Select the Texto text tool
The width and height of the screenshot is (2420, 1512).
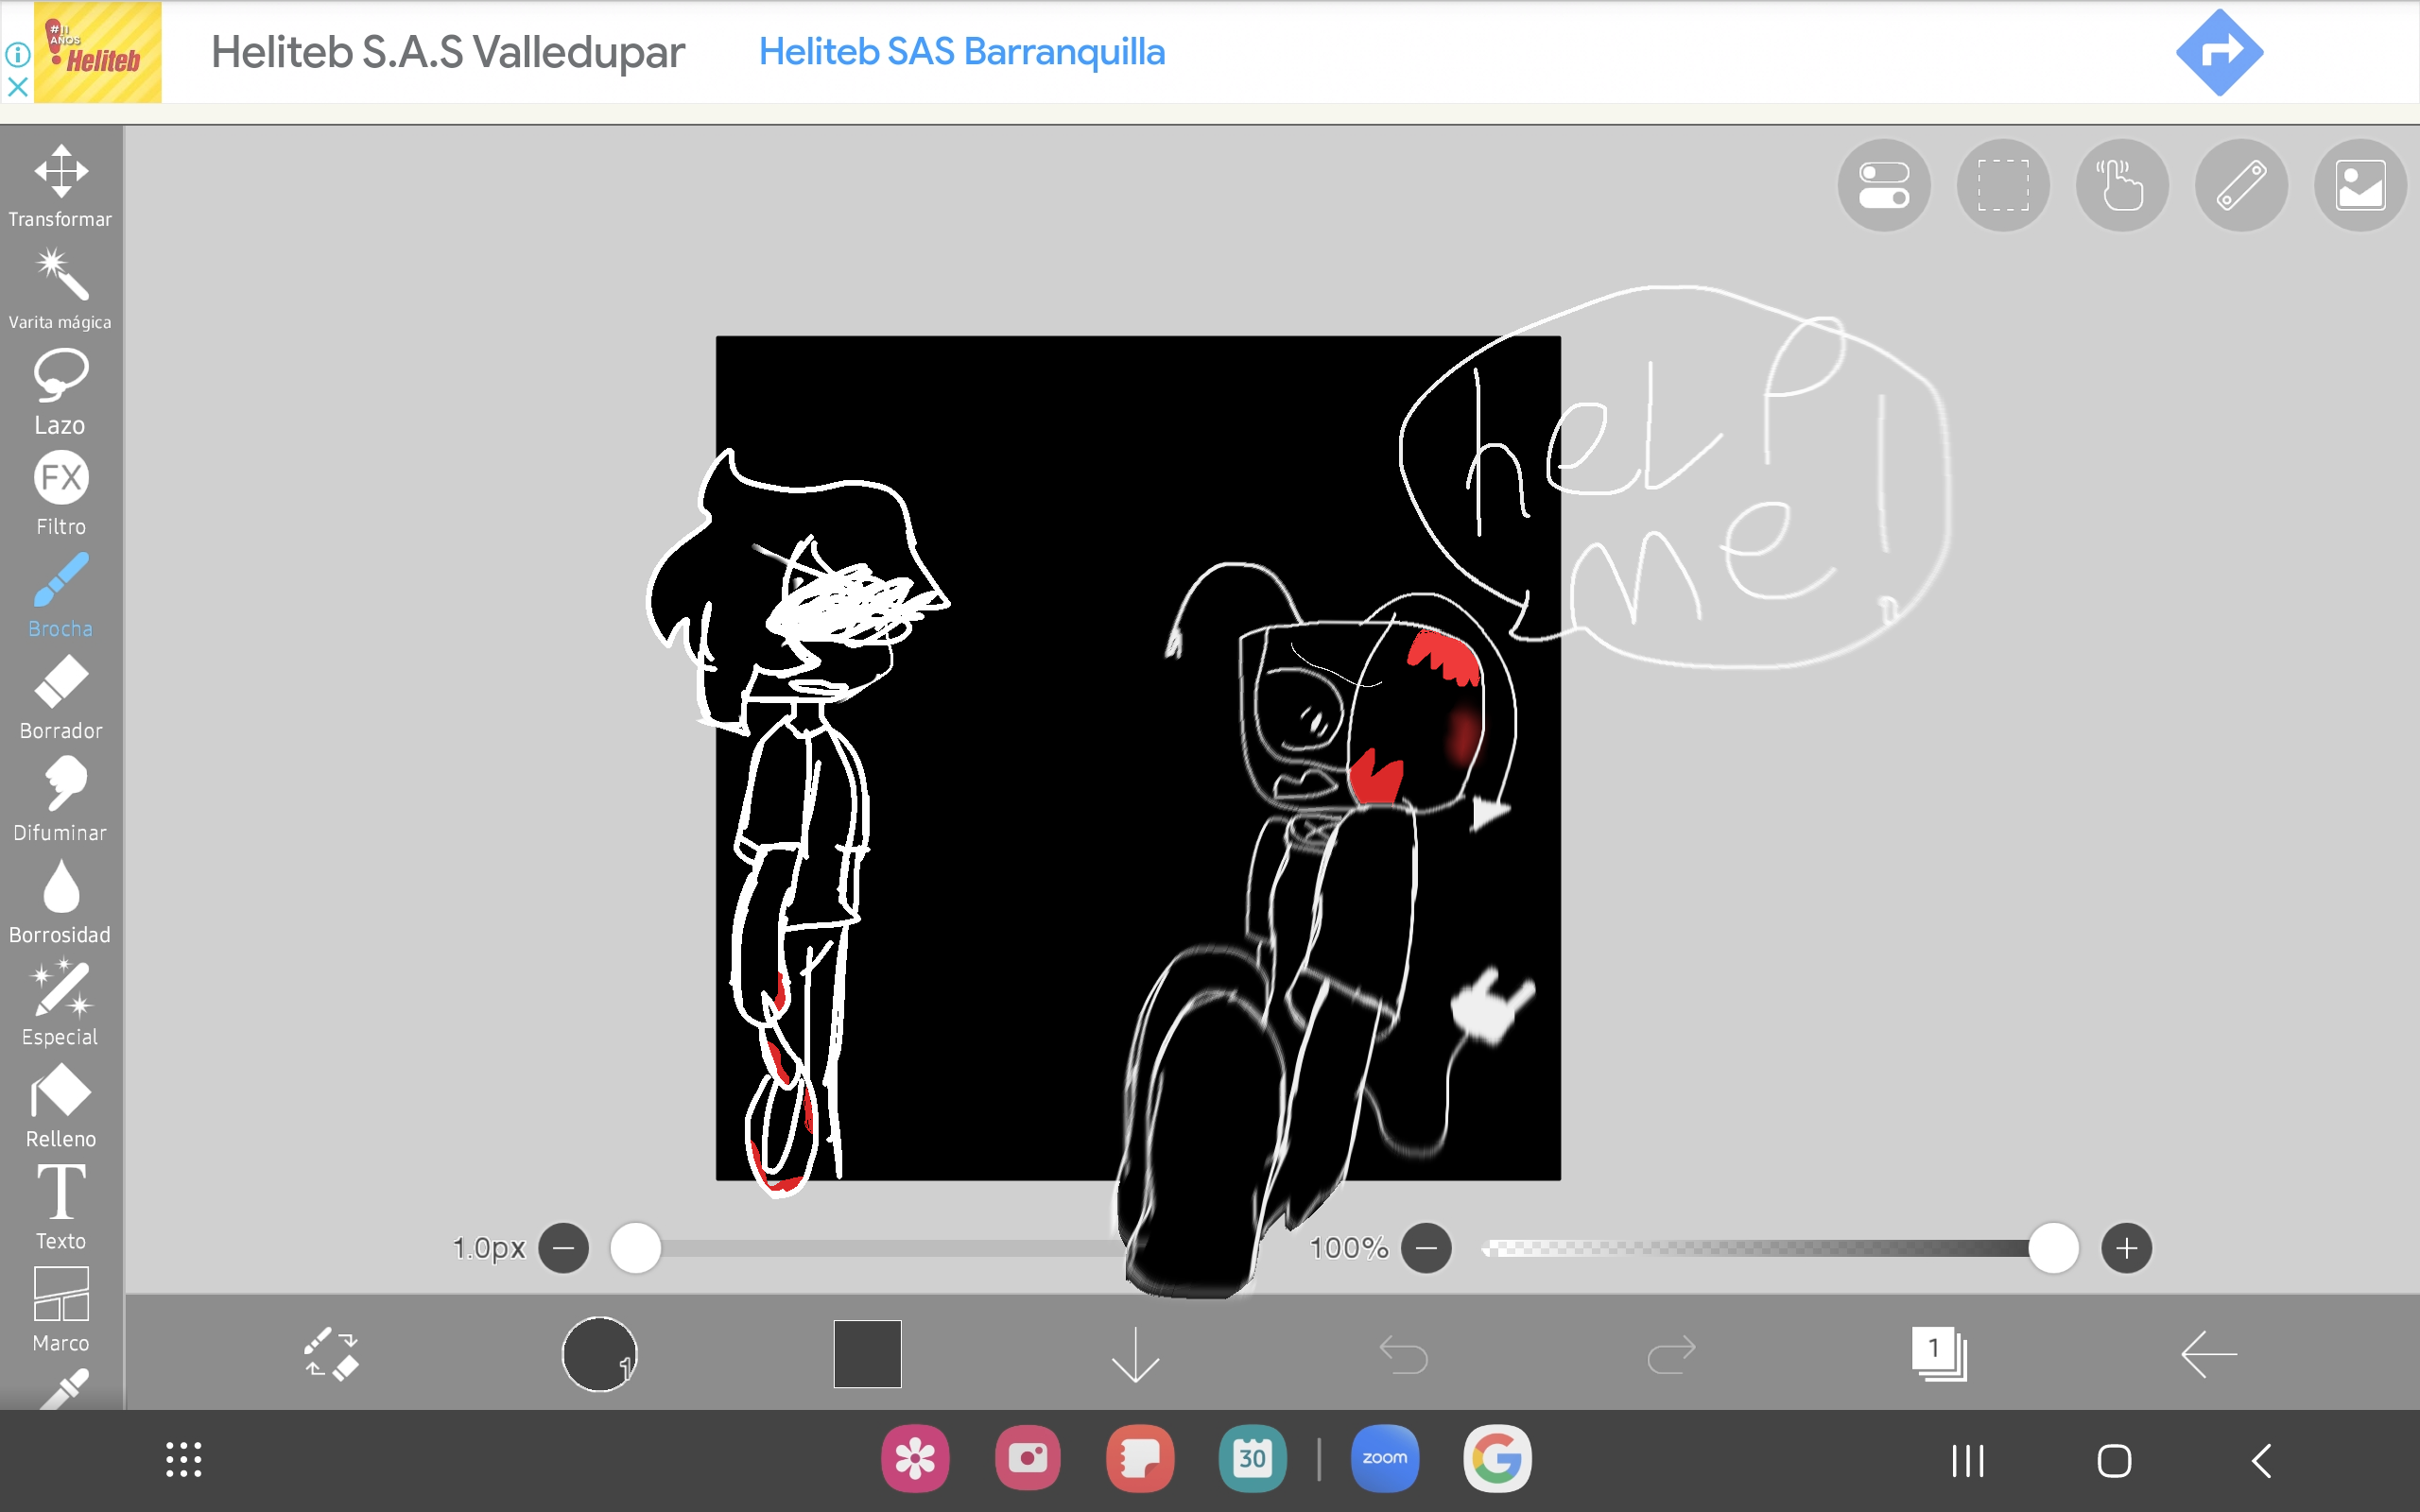[x=60, y=1205]
